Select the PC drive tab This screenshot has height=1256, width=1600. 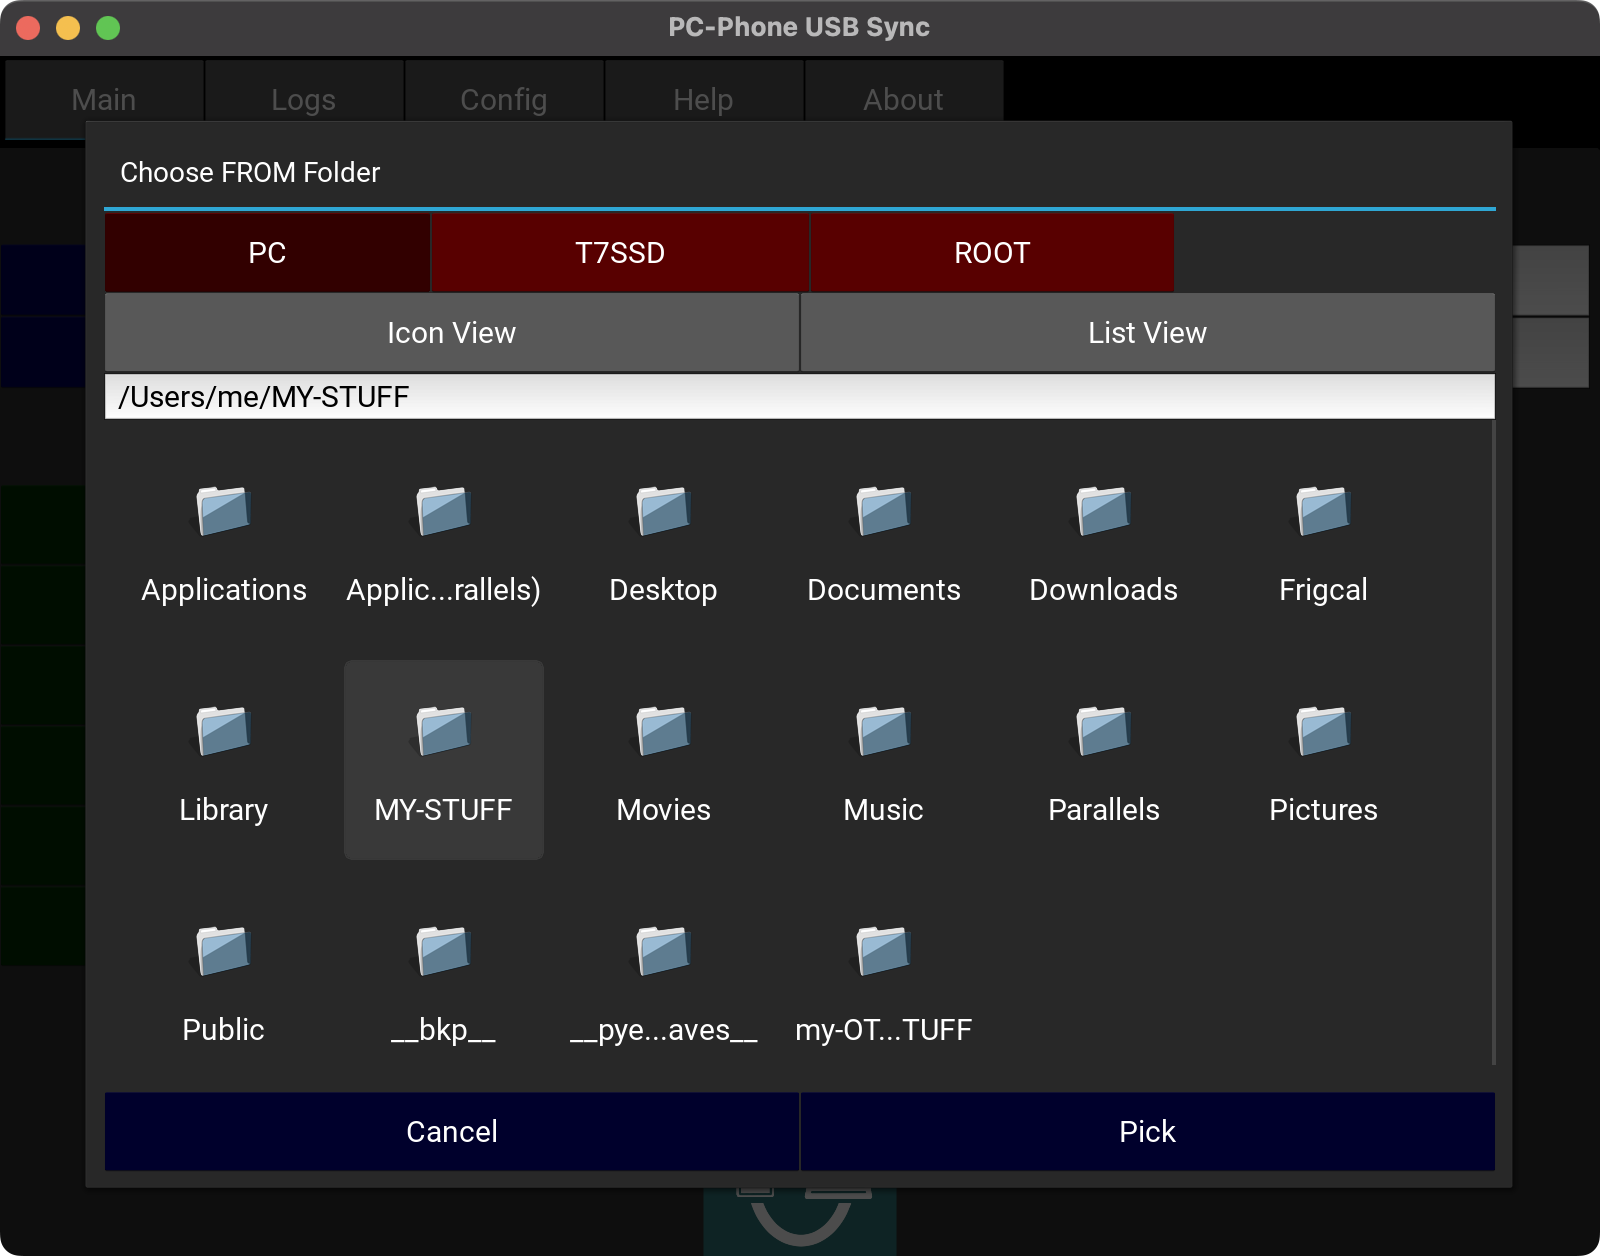267,253
